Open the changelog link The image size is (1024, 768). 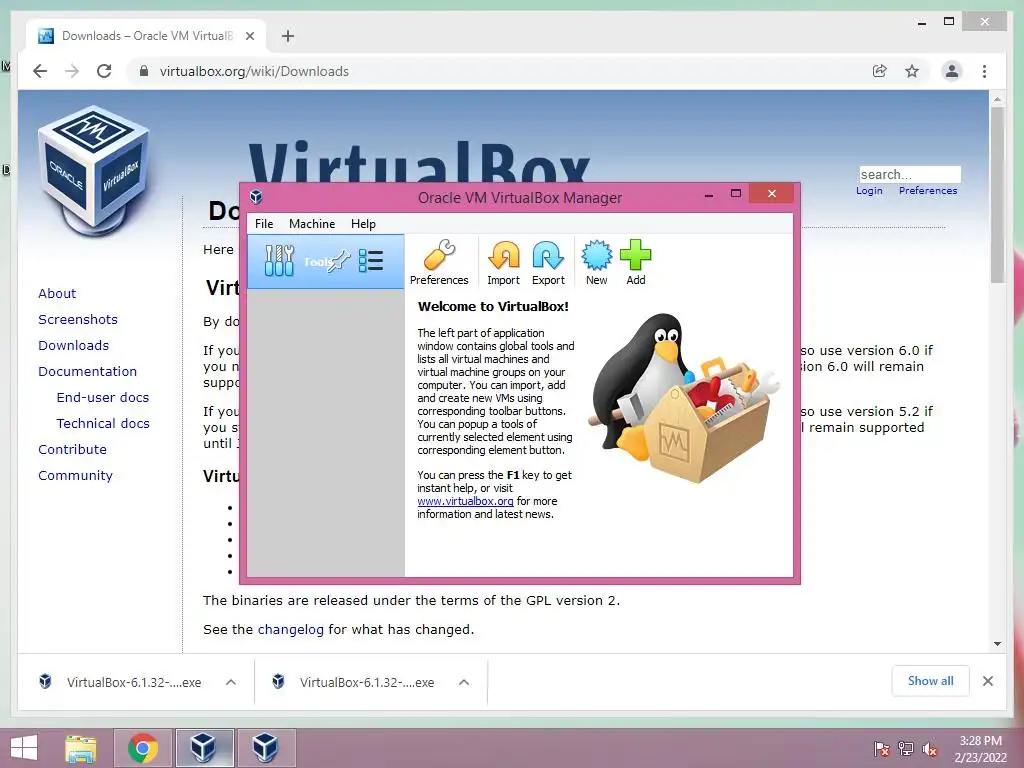(291, 630)
